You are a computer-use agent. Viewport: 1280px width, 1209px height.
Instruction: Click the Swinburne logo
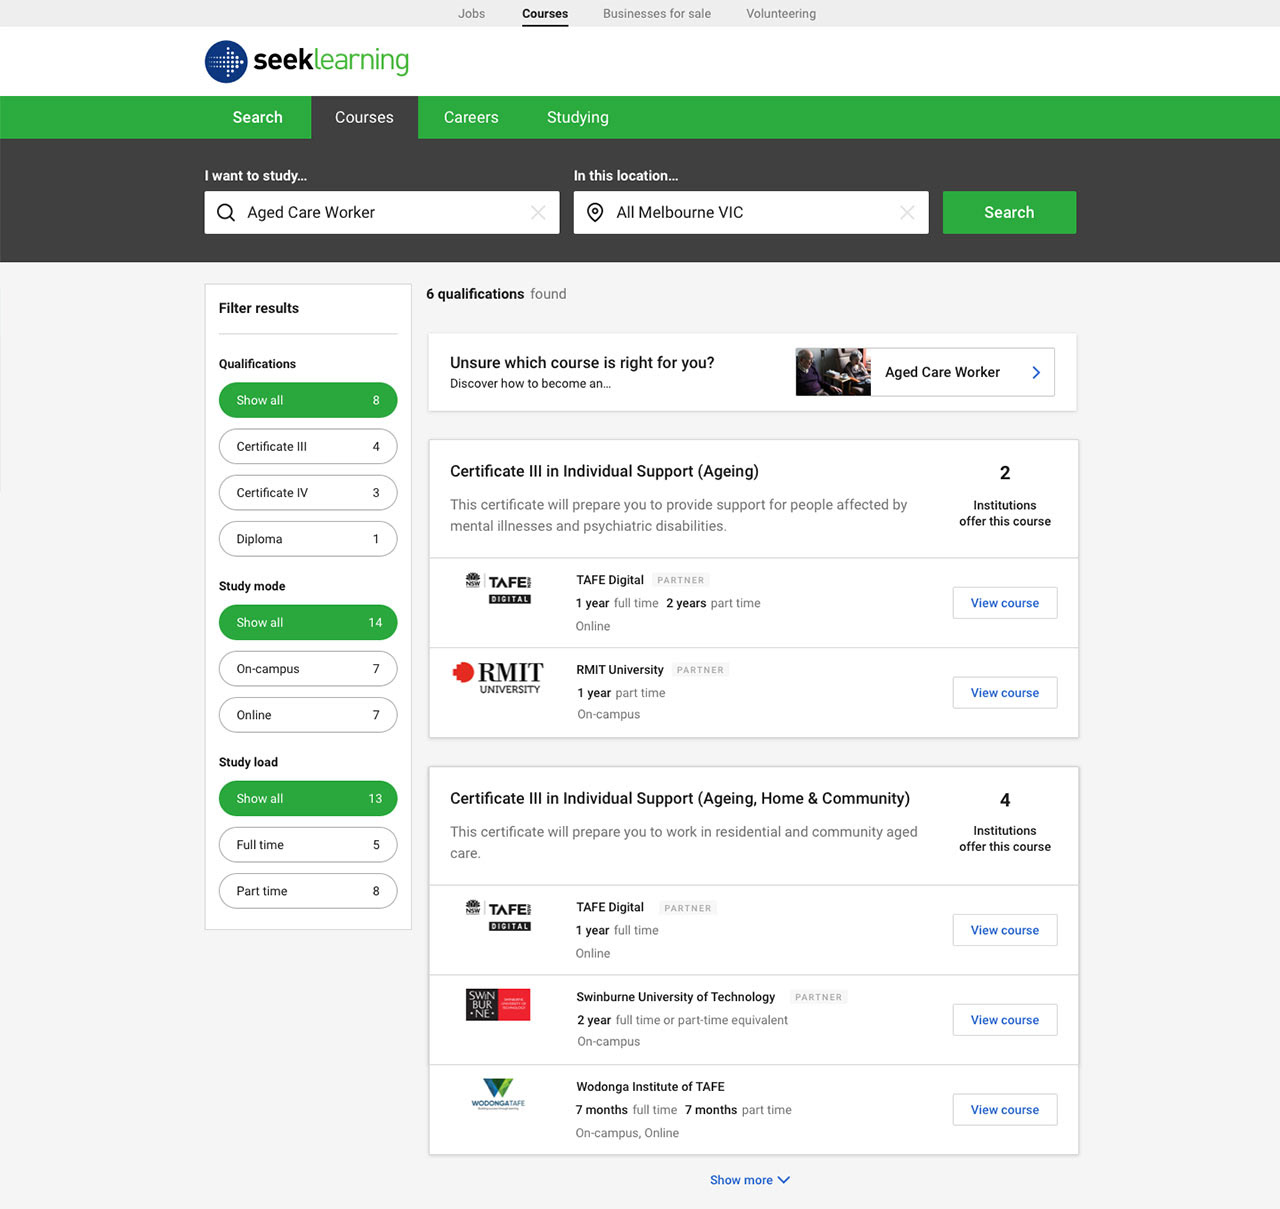point(498,1004)
